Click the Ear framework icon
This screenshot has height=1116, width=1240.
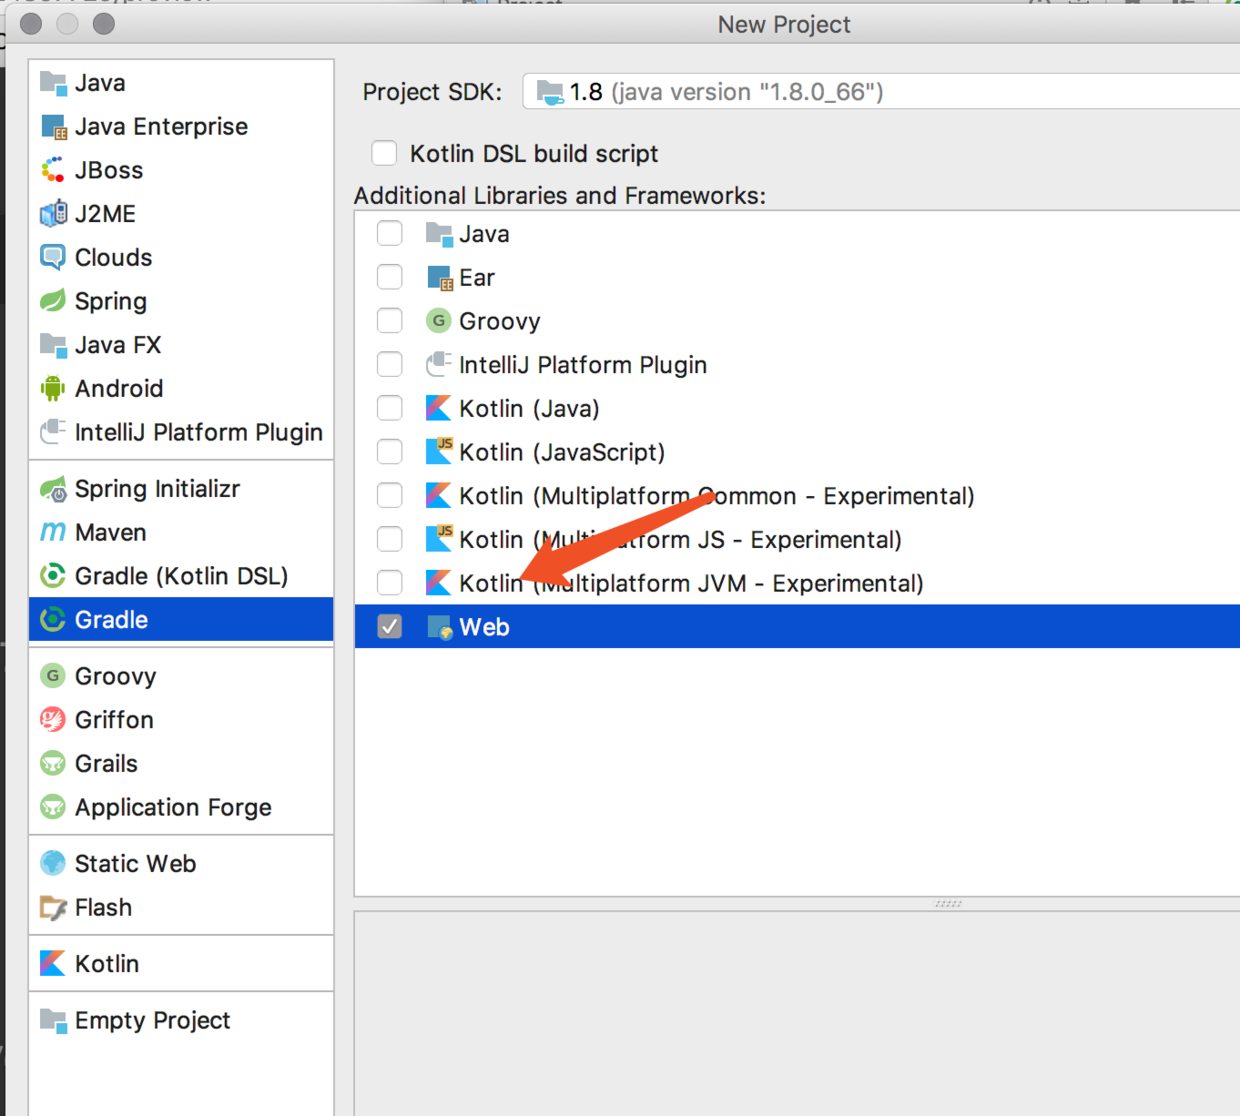439,278
